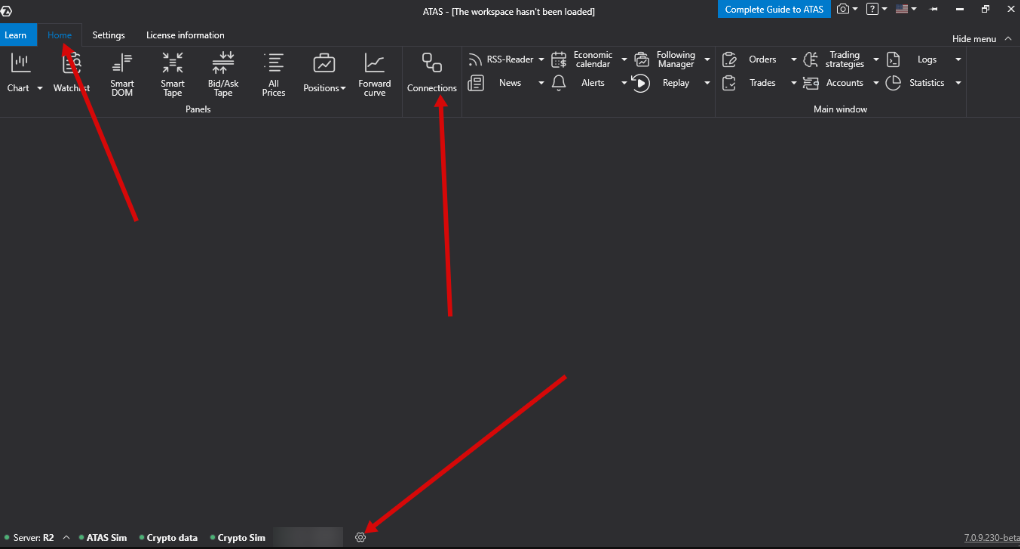Switch to the Home tab

click(59, 35)
